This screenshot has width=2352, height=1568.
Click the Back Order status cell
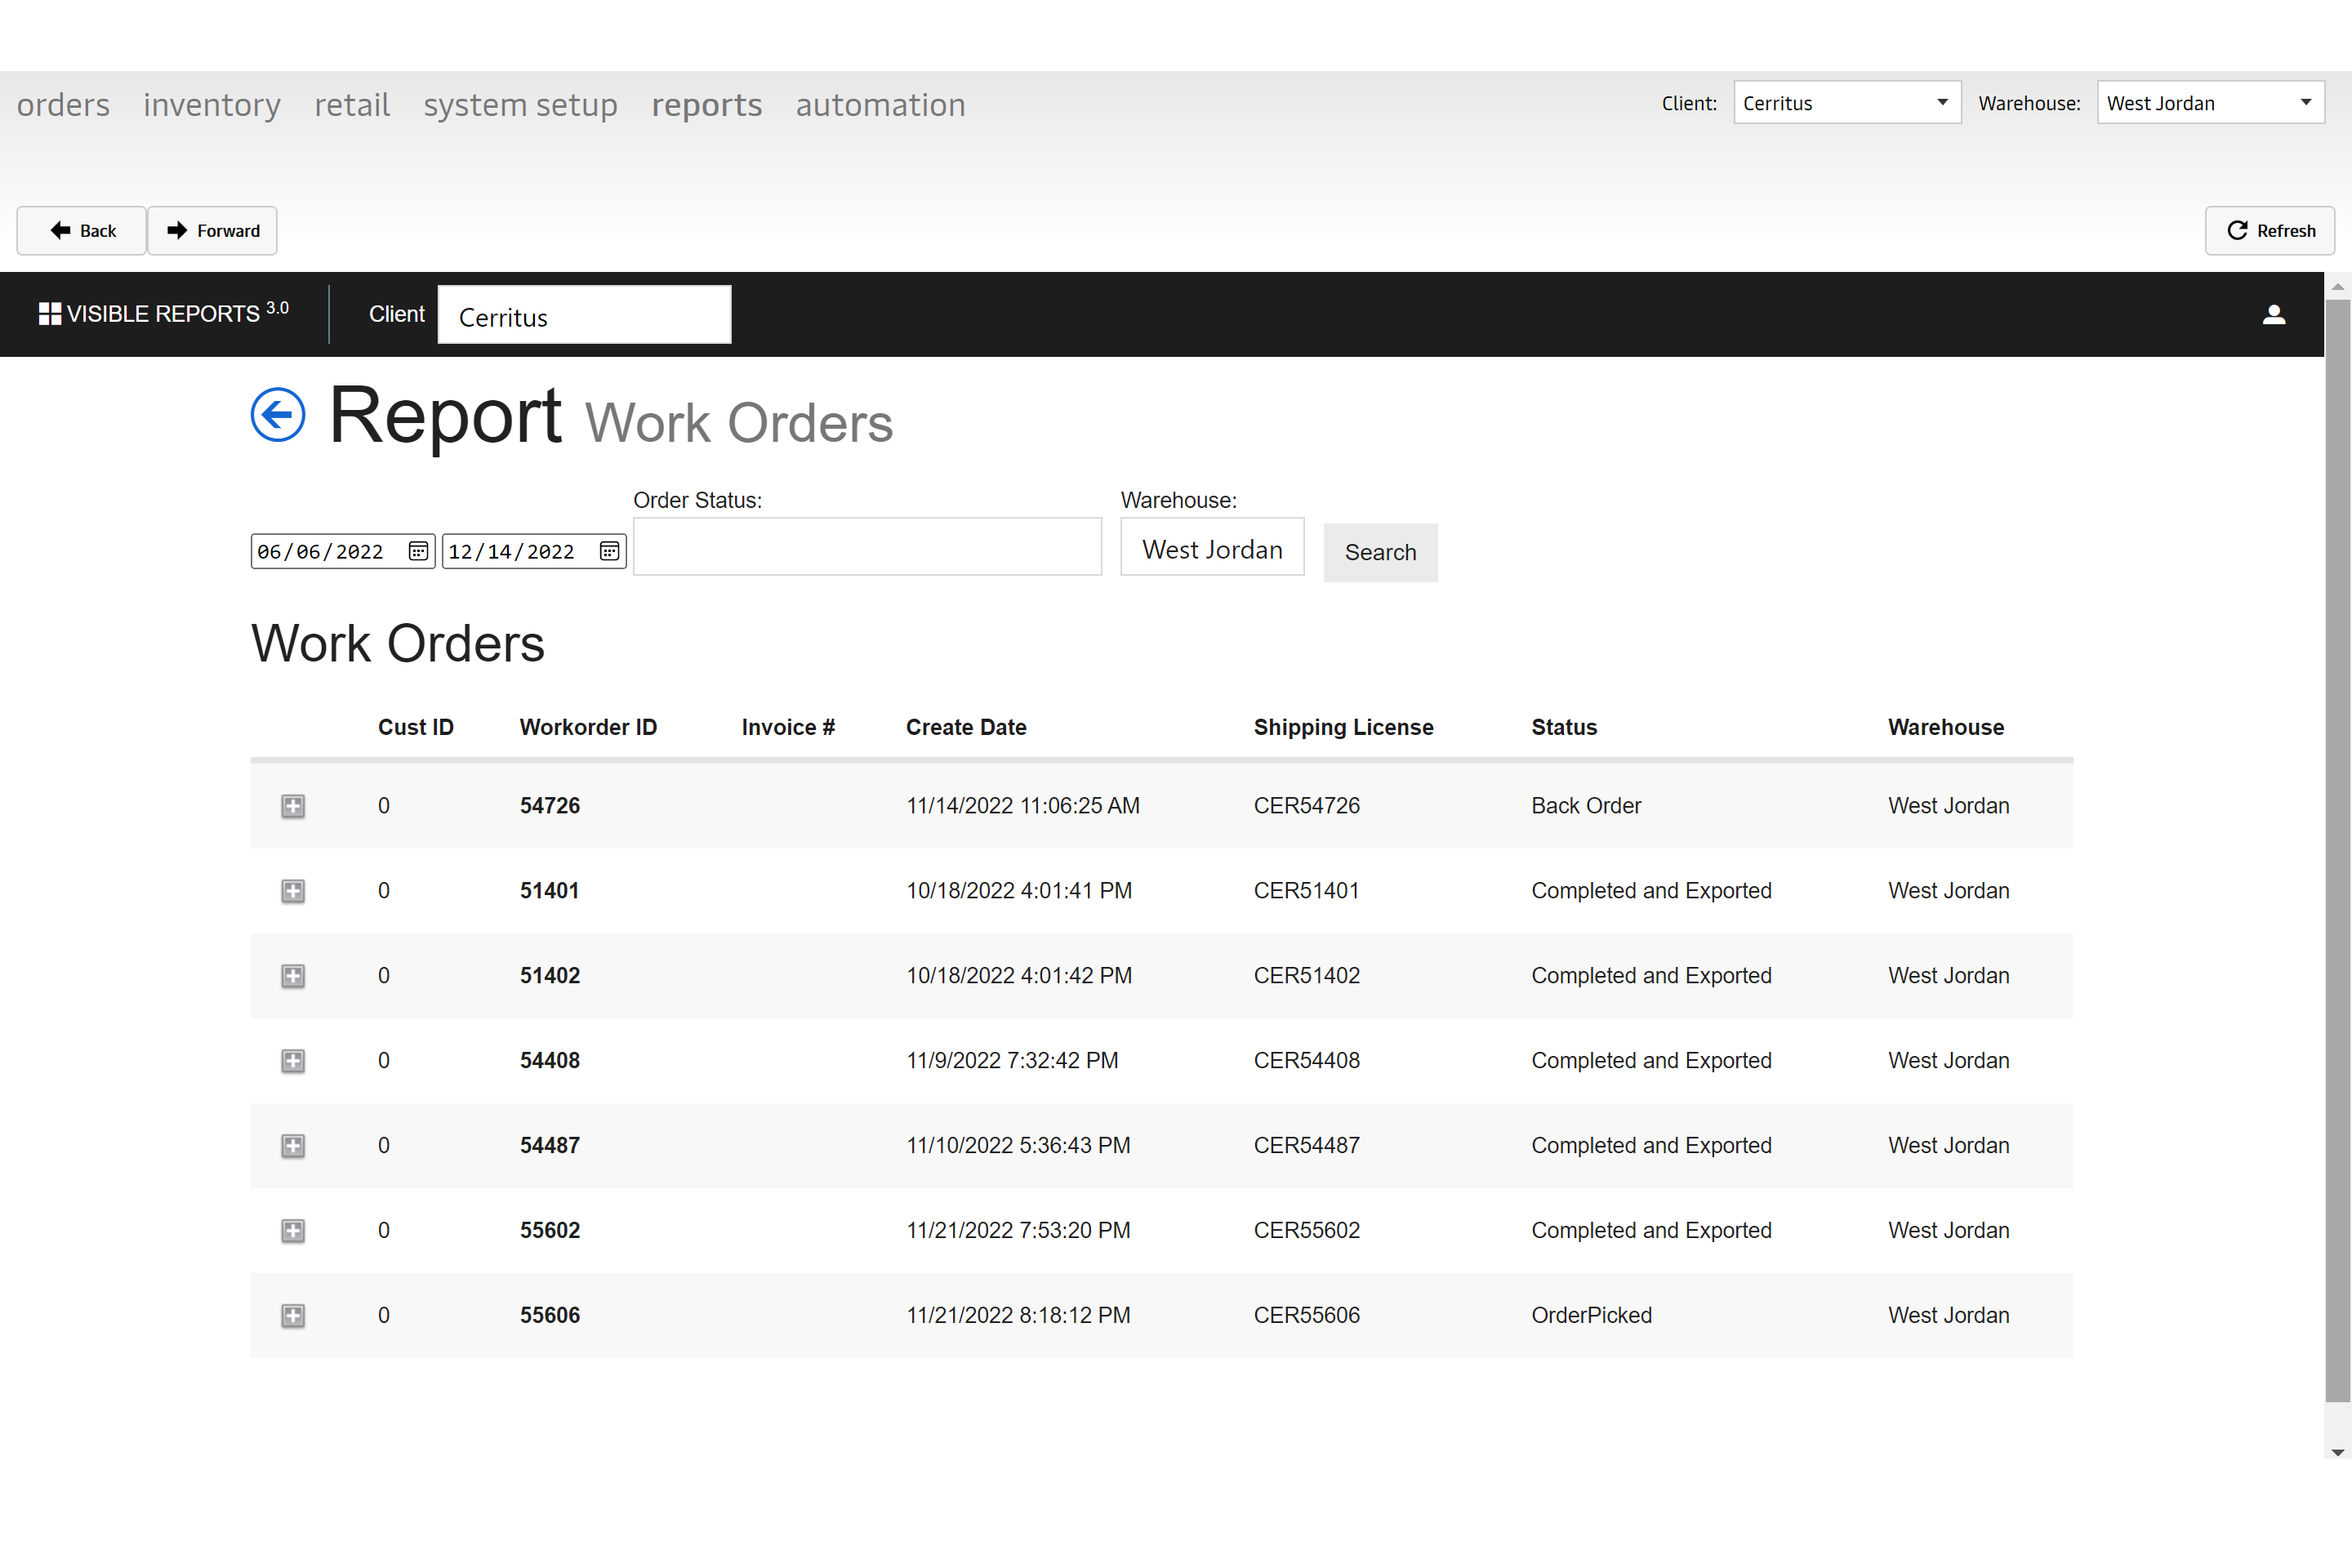[x=1586, y=806]
